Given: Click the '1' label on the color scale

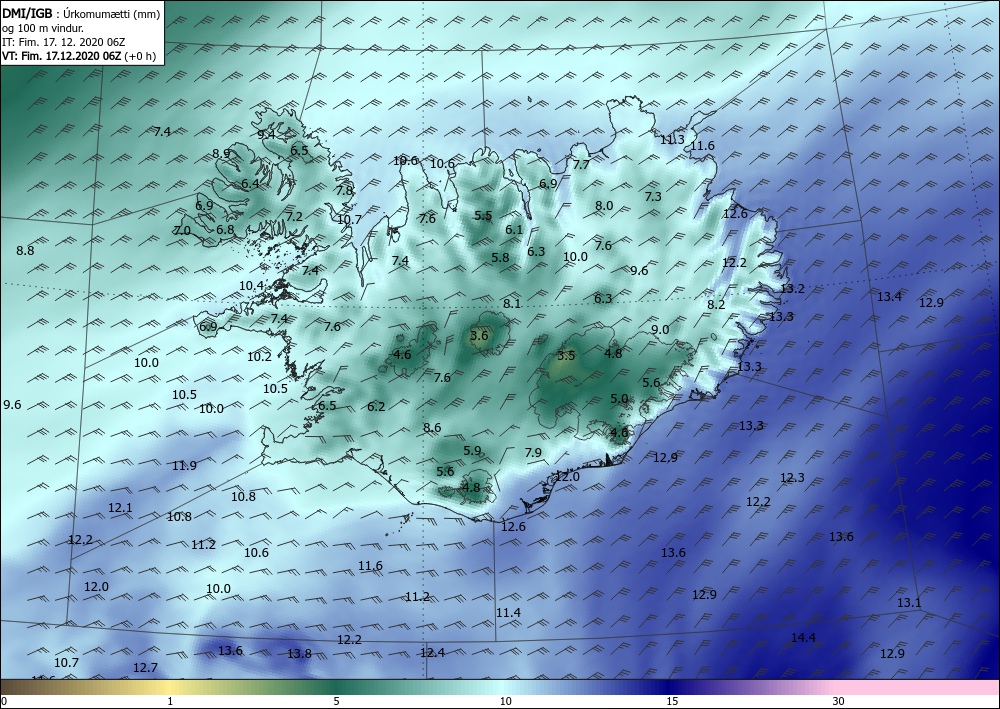Looking at the screenshot, I should 170,701.
